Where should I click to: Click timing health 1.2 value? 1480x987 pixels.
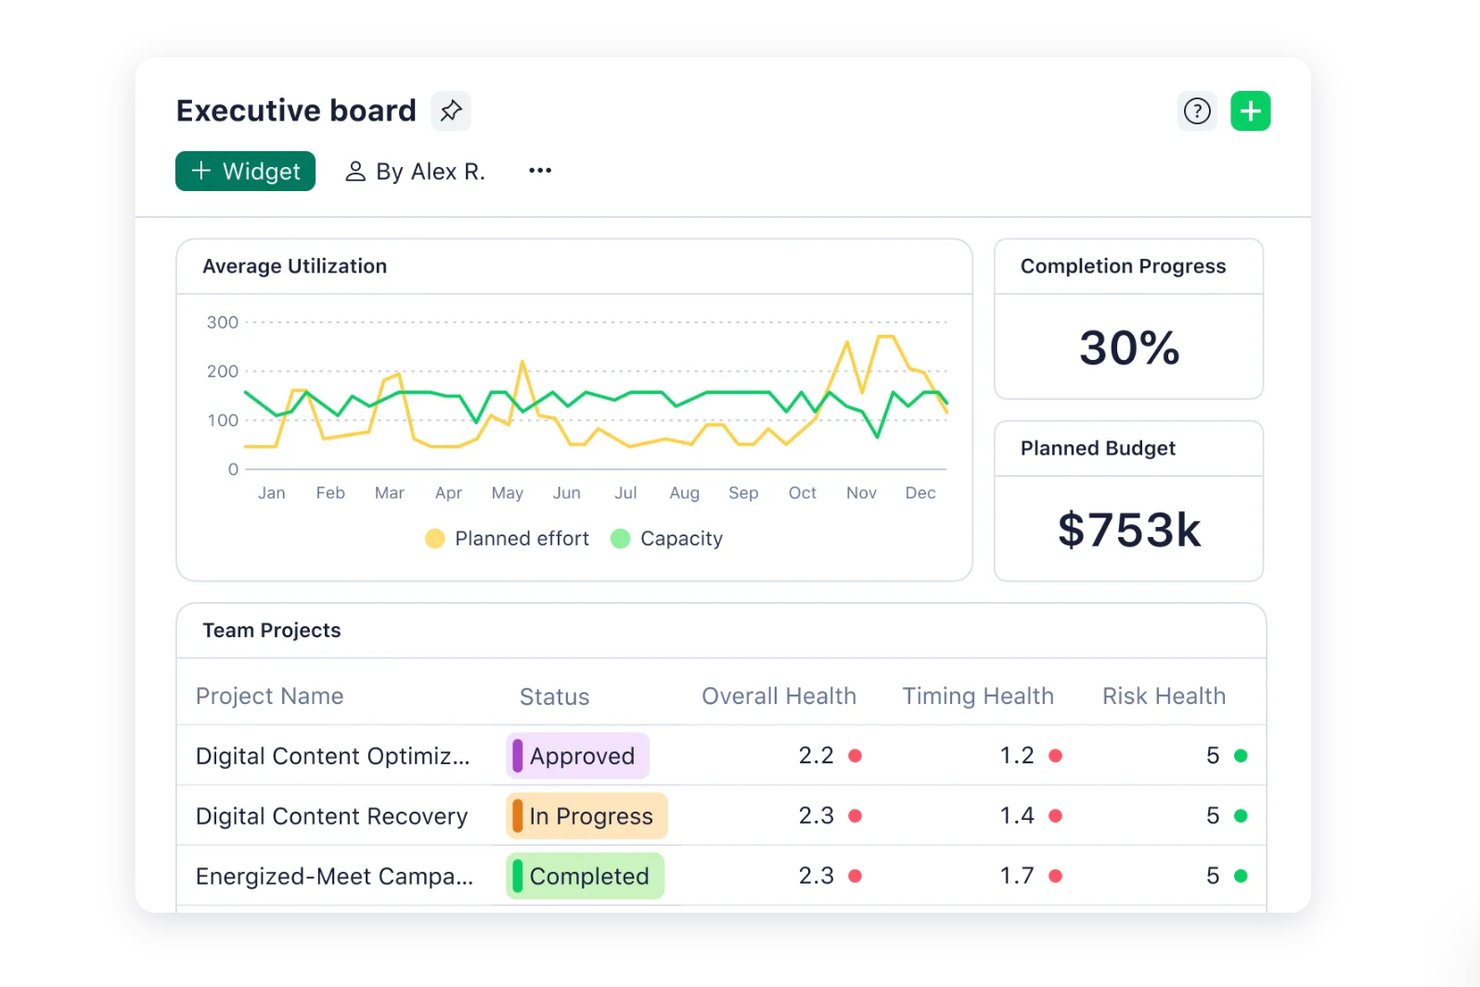[1017, 755]
